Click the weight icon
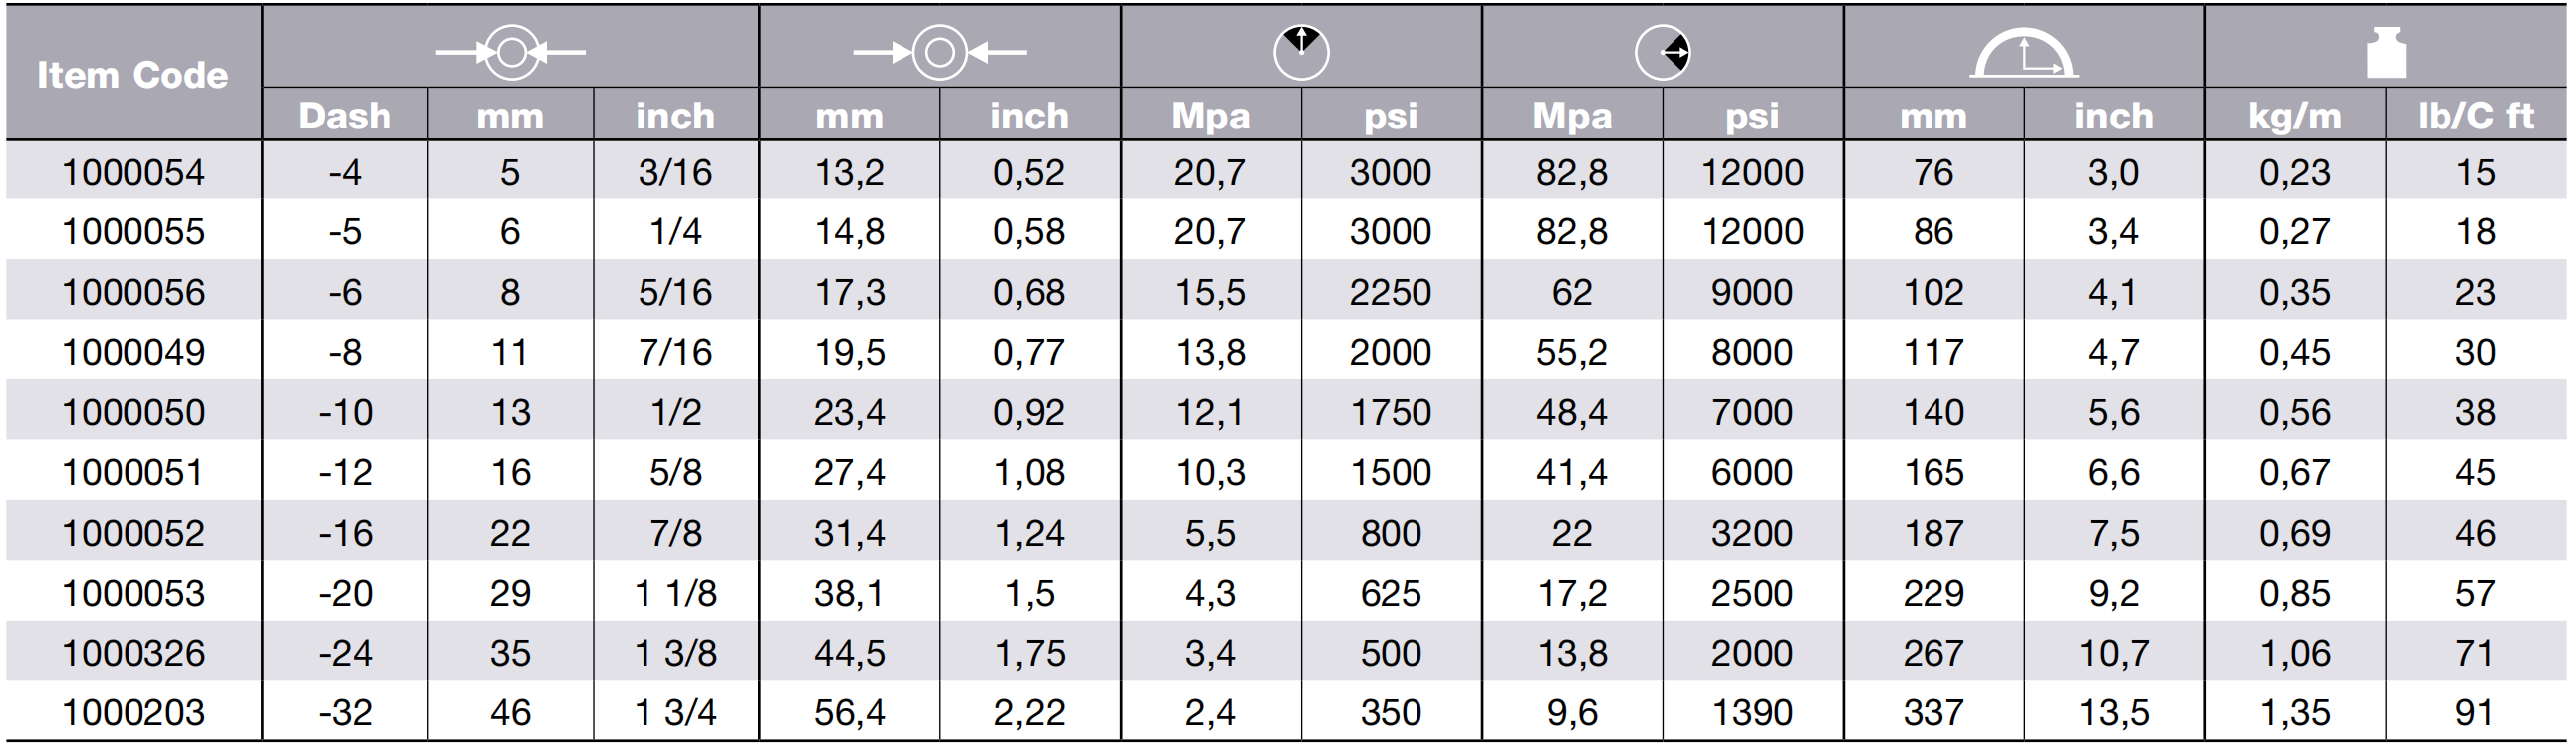Screen dimensions: 2576x751 click(2386, 53)
